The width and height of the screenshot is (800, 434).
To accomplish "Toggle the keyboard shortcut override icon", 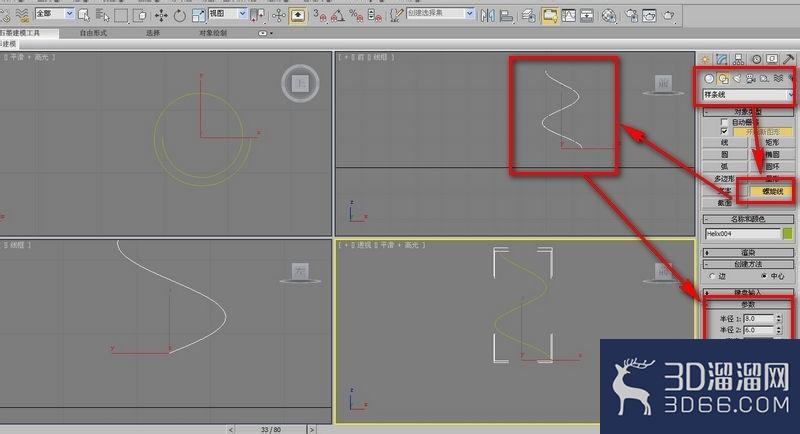I will [x=297, y=16].
